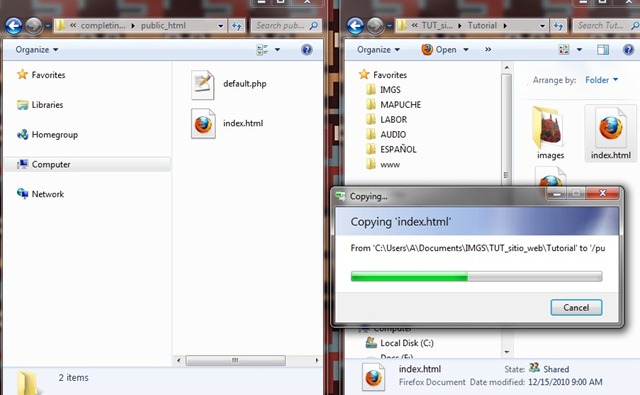
Task: Close the Copying dialog
Action: pos(602,193)
